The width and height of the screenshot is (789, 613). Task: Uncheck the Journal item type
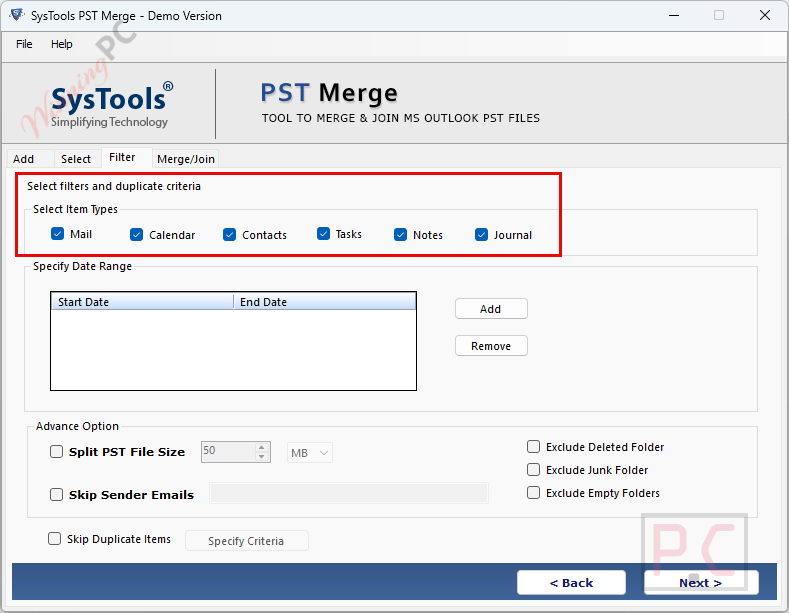(x=482, y=235)
